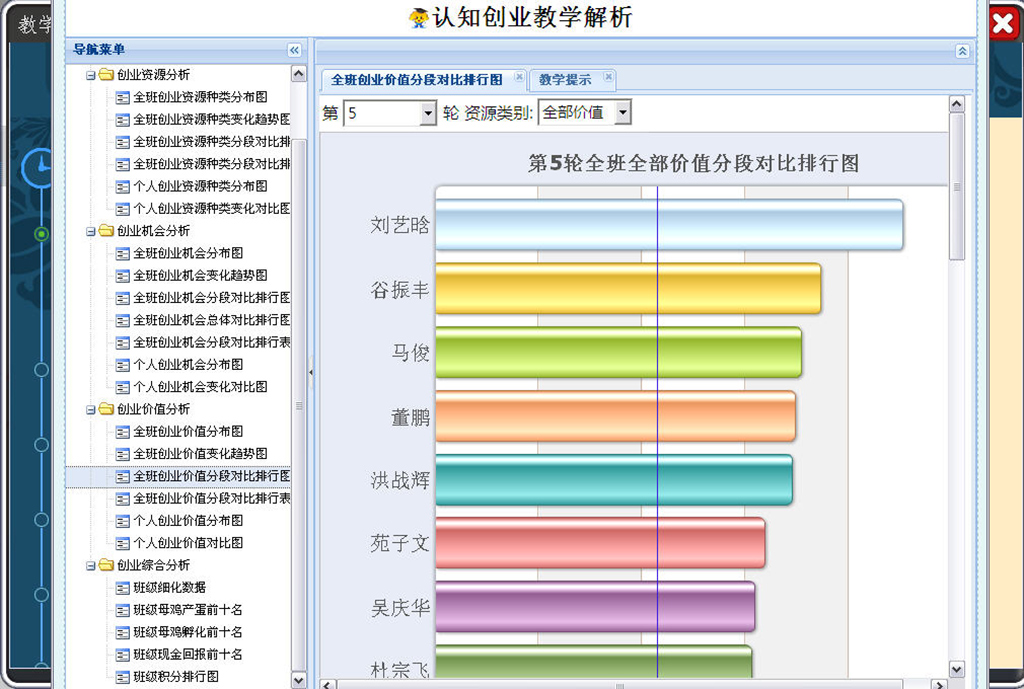Screen dimensions: 1024x689
Task: Open the round number dropdown
Action: 428,114
